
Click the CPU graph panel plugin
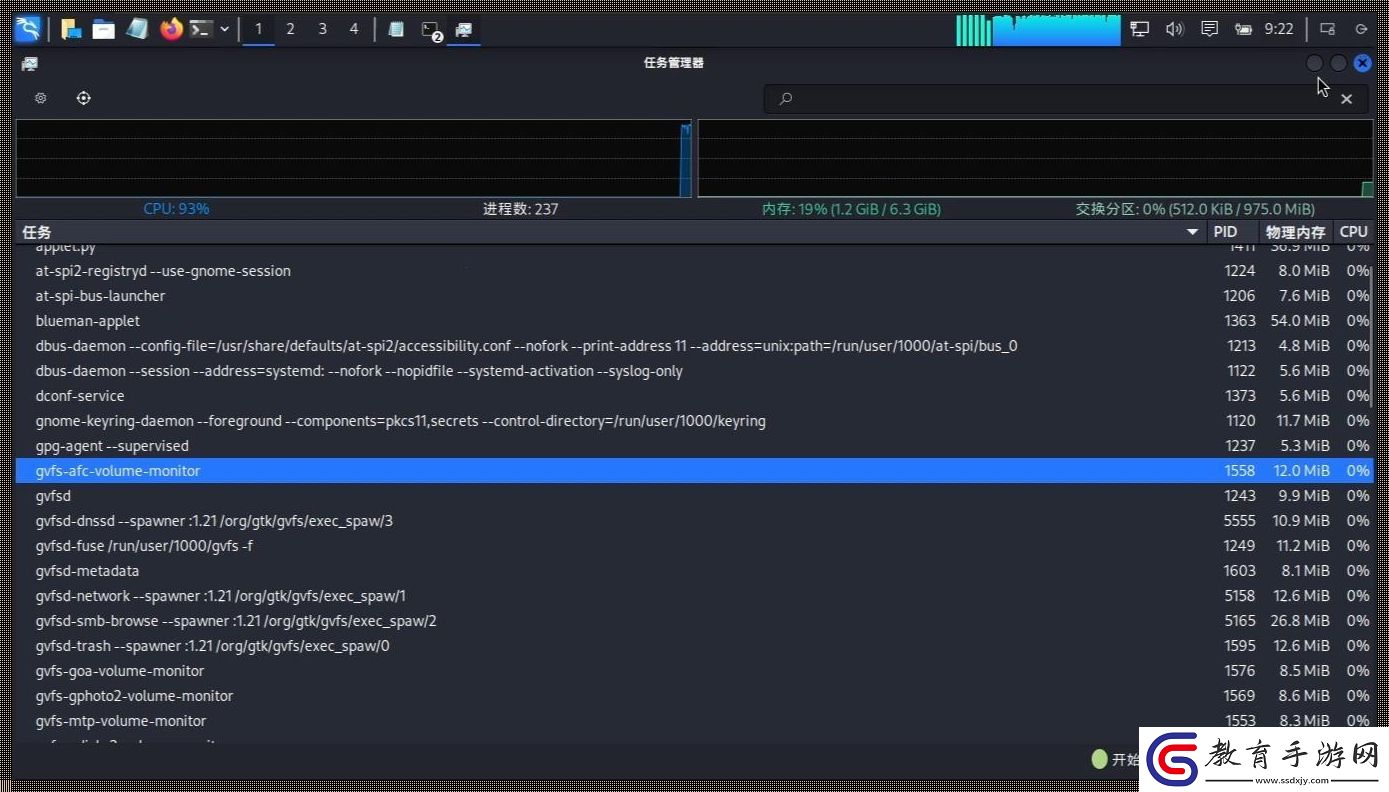(1038, 30)
